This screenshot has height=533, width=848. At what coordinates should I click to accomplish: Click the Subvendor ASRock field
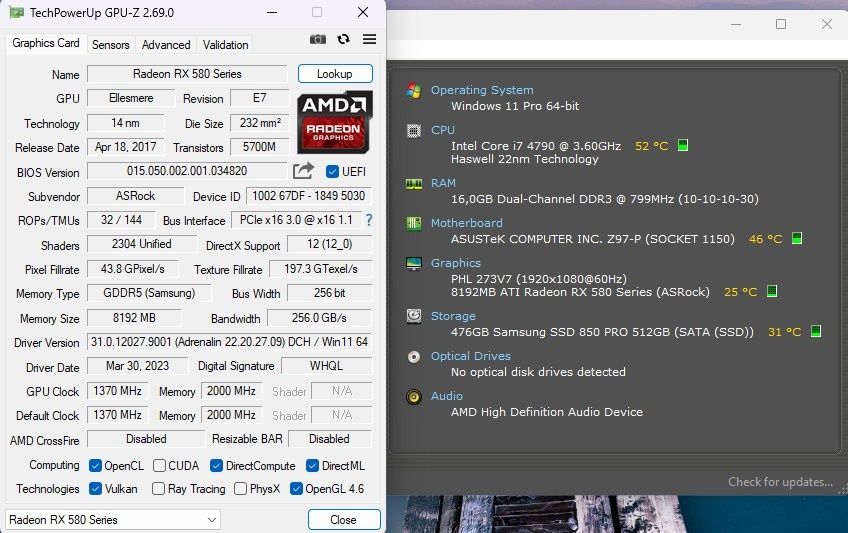(x=135, y=196)
